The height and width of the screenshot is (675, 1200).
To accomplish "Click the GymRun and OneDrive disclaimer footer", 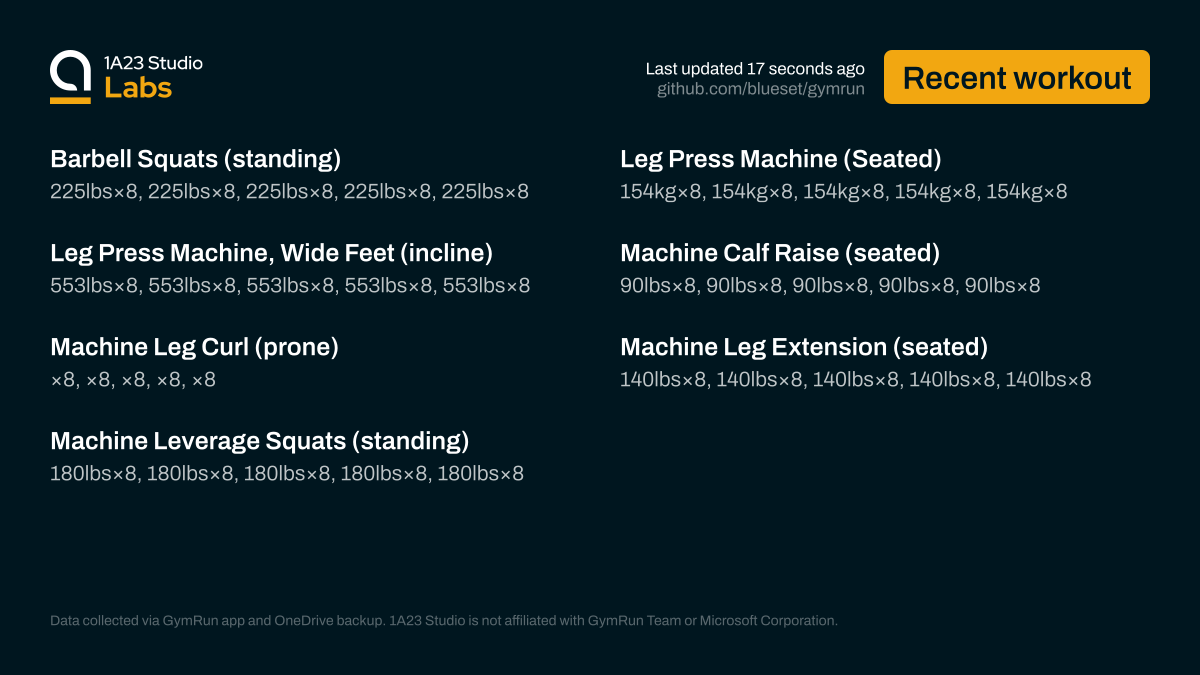I will [443, 621].
